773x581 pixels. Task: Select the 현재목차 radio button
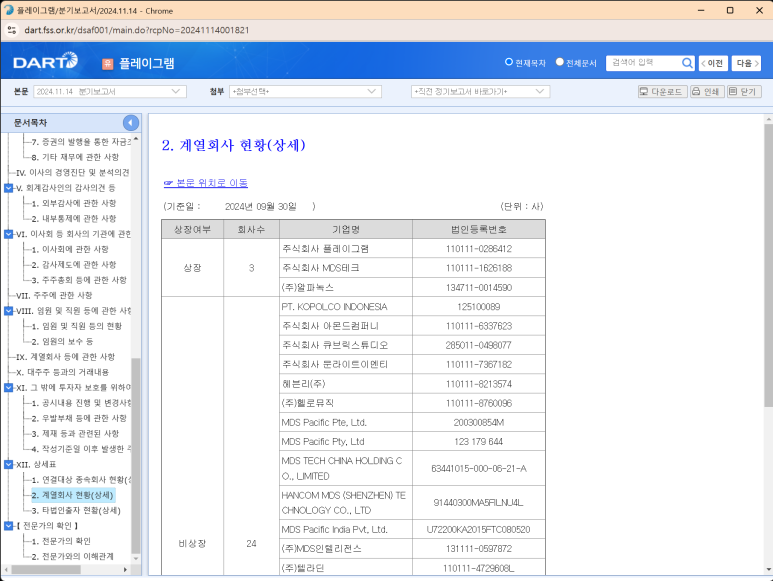tap(509, 62)
